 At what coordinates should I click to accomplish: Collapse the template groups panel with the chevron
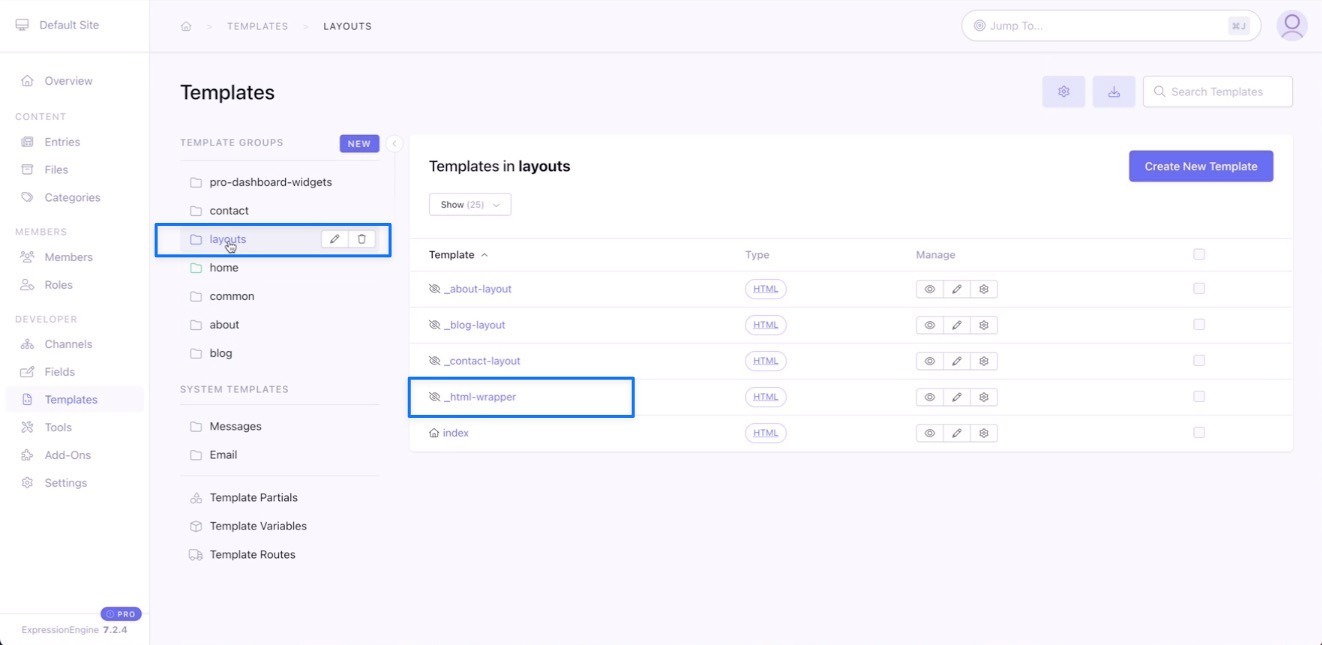point(395,143)
